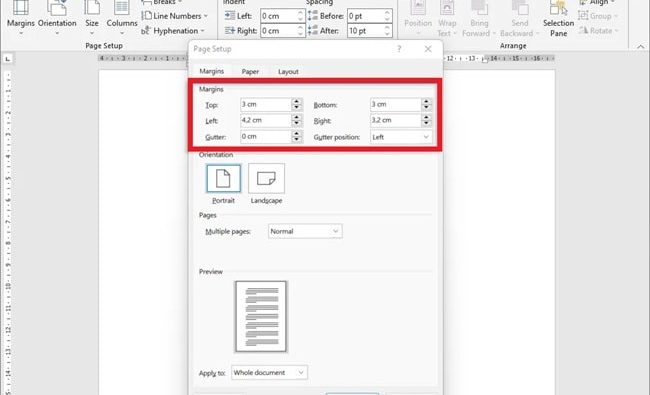Open the Rotate dropdown
Screen dimensions: 650x395
598,31
